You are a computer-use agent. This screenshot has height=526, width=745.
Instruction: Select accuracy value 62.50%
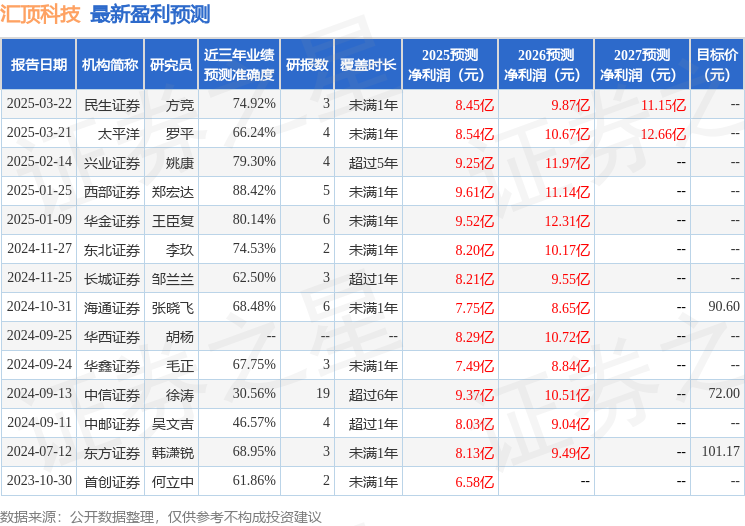[x=254, y=277]
